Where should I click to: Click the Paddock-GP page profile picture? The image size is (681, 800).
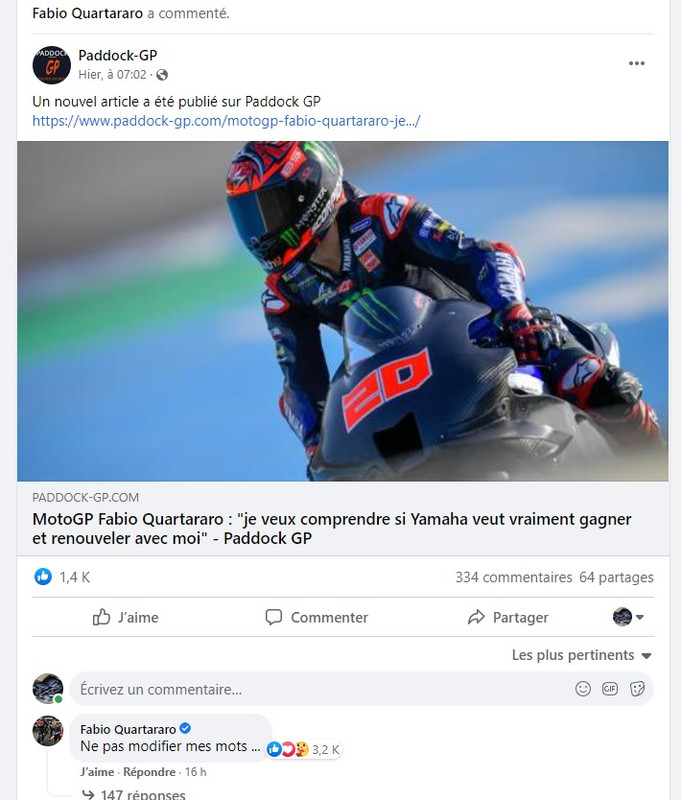click(x=52, y=65)
